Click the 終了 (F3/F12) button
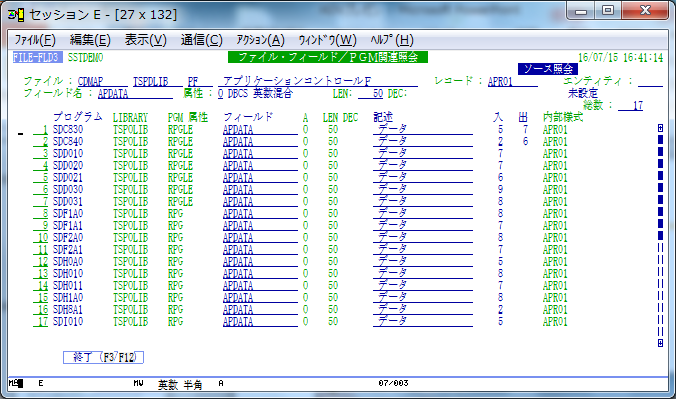Screen dimensions: 676x399 [103, 357]
